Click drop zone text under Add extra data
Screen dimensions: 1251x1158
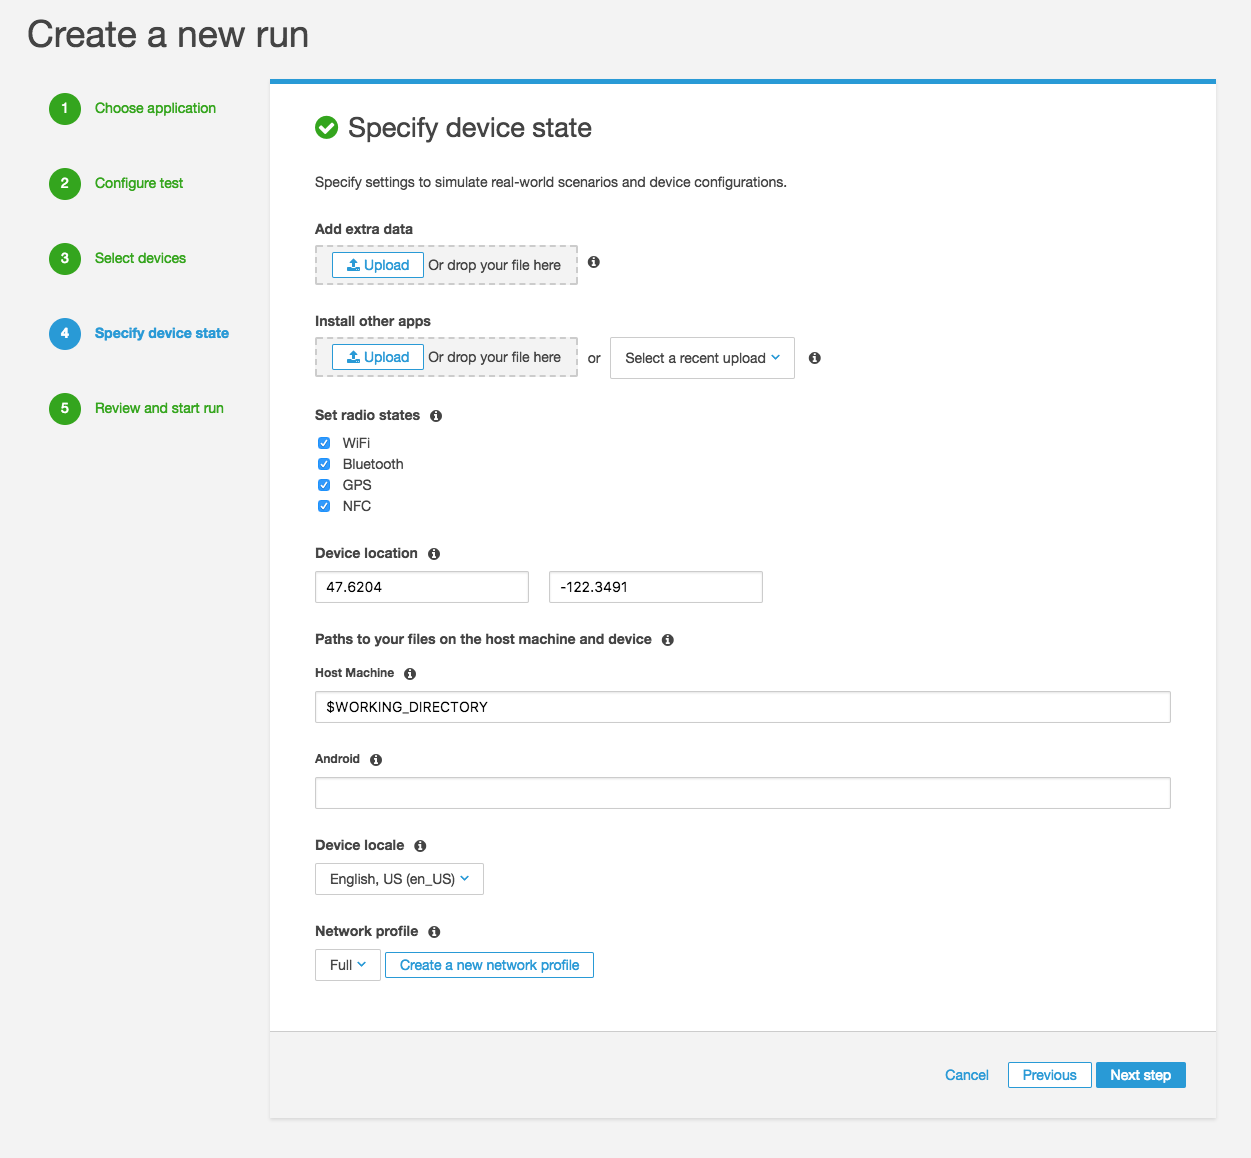(495, 265)
